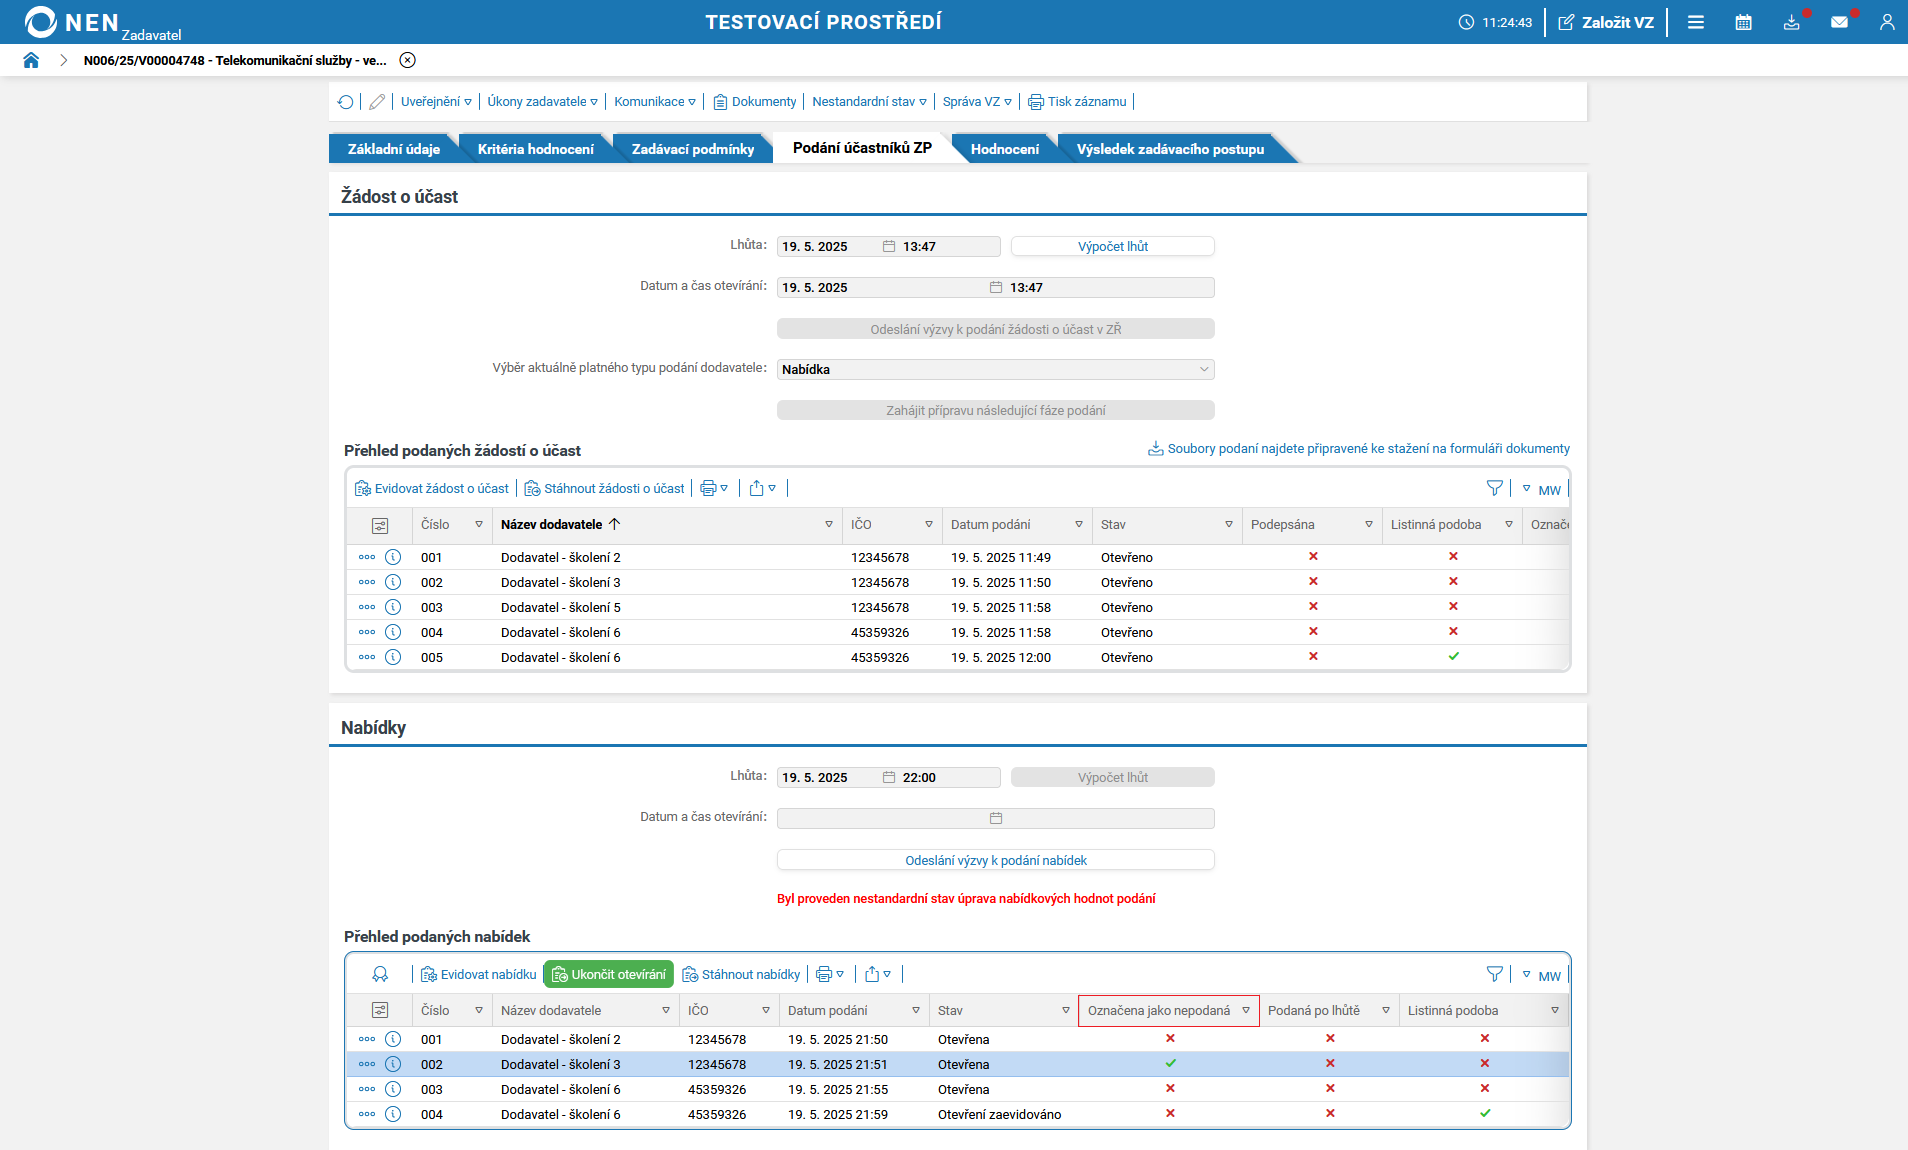1908x1150 pixels.
Task: Click the refresh icon in record toolbar
Action: (x=346, y=102)
